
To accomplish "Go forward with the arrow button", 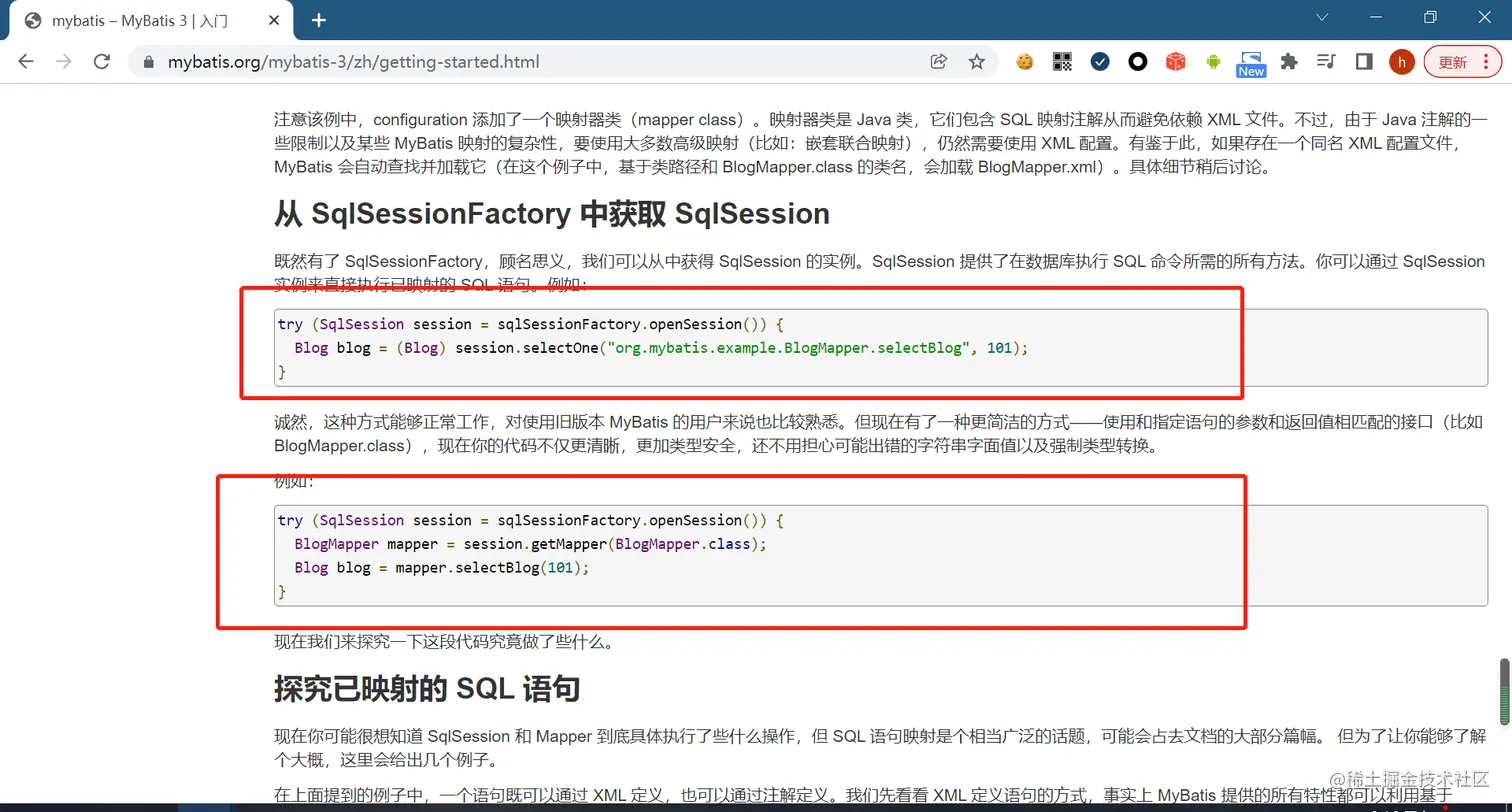I will (x=64, y=62).
